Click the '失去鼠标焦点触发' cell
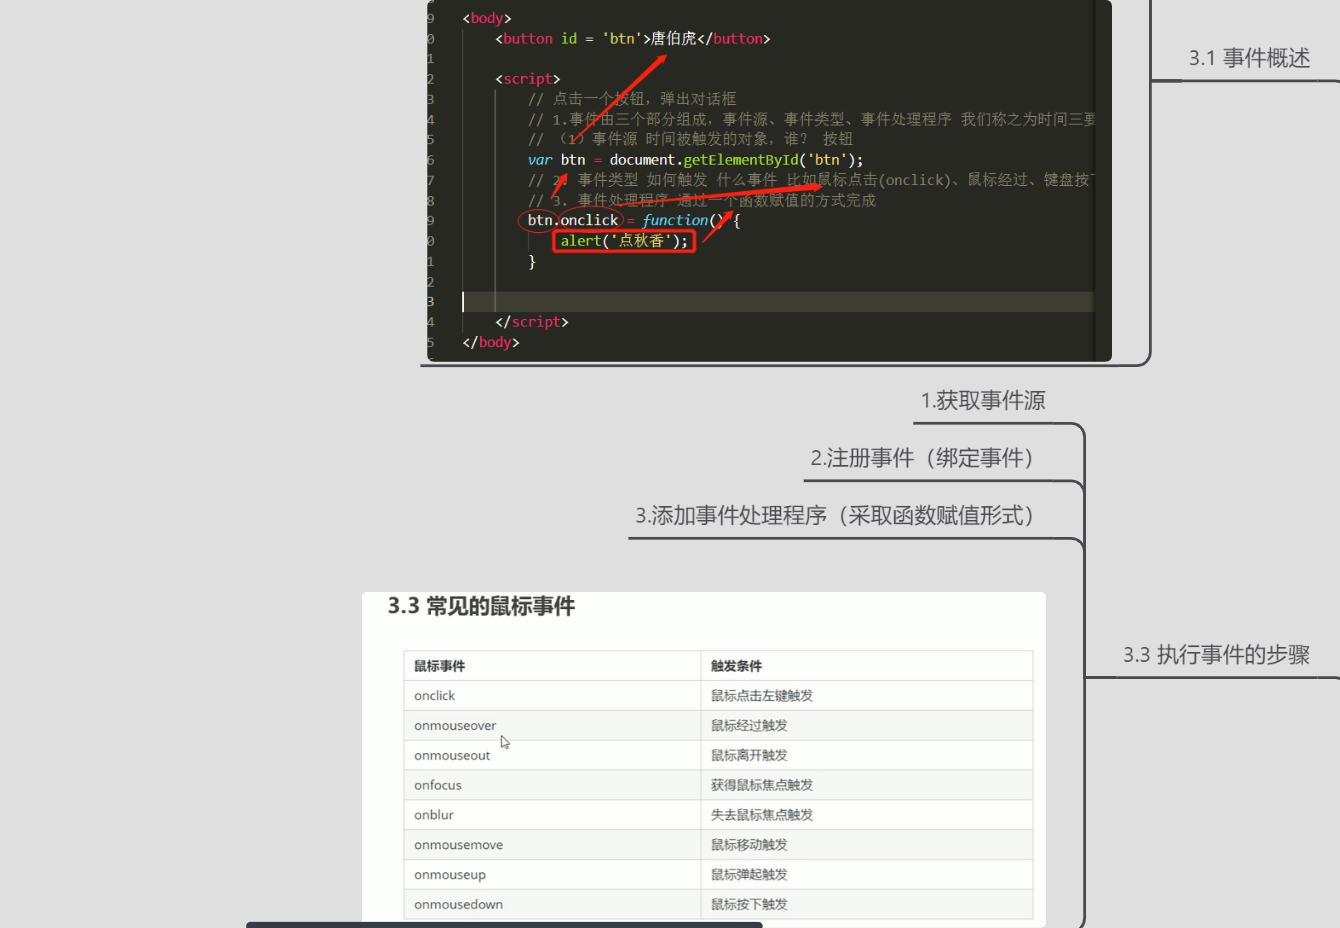This screenshot has width=1340, height=928. (867, 815)
